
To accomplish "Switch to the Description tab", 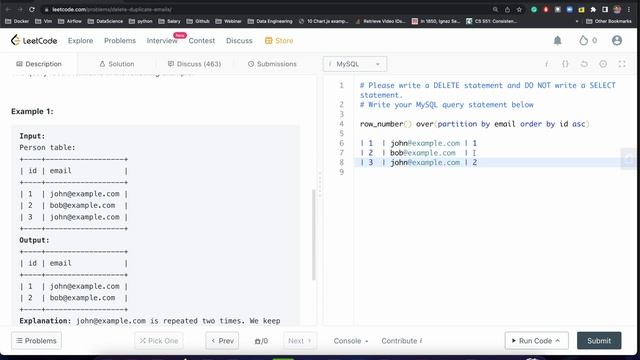I will pos(39,64).
